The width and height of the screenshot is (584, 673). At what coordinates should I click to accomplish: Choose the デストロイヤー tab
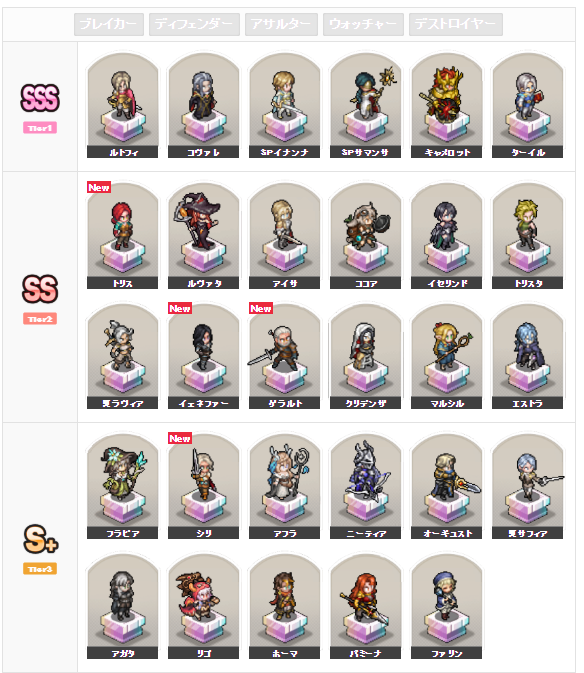point(455,24)
